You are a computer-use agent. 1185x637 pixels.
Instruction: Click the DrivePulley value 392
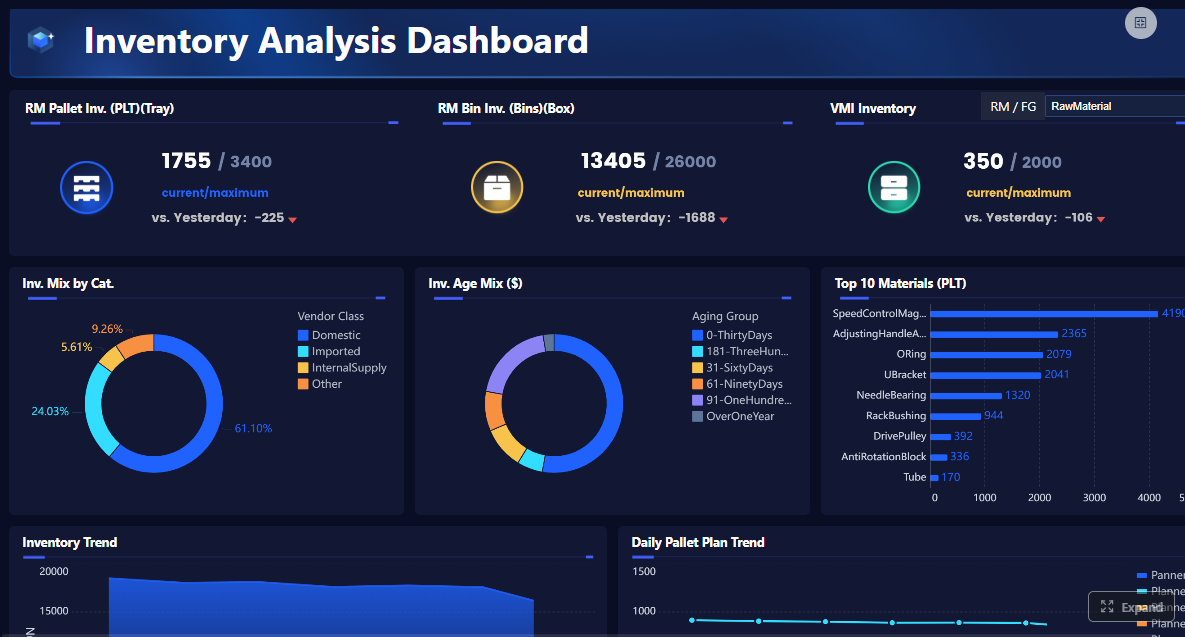(963, 436)
